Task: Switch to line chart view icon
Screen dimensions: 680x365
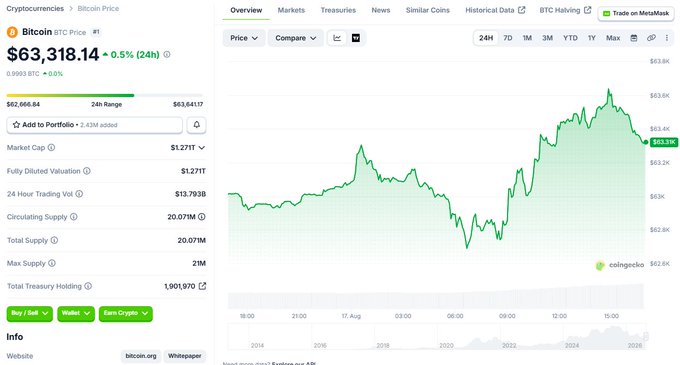Action: click(337, 38)
